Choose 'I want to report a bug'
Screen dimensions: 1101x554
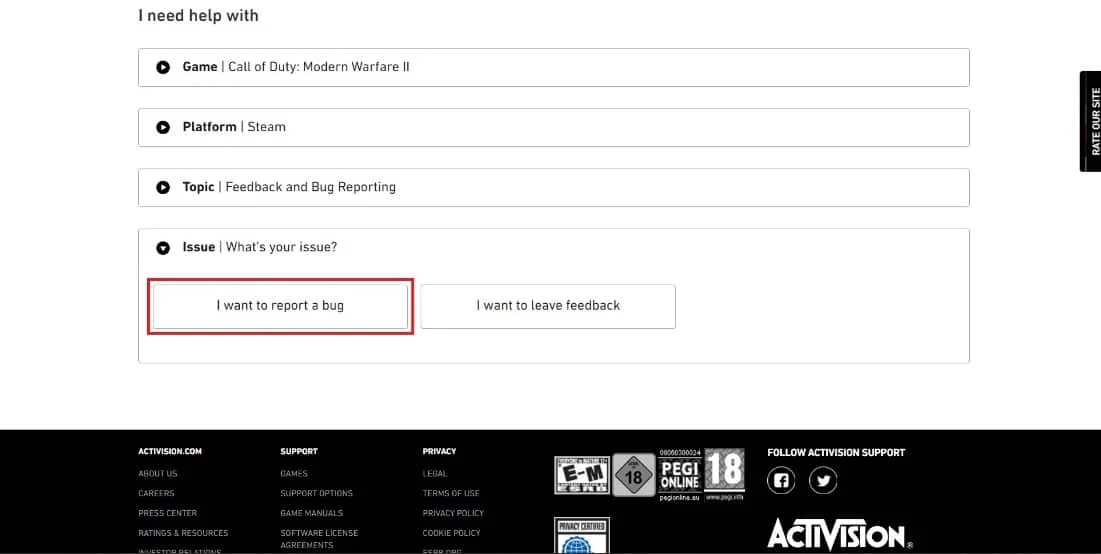pos(280,306)
